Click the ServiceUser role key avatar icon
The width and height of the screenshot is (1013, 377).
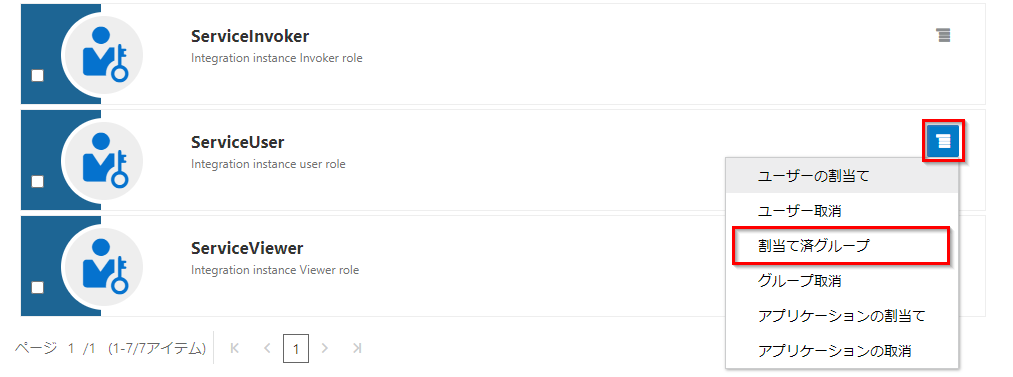[102, 160]
